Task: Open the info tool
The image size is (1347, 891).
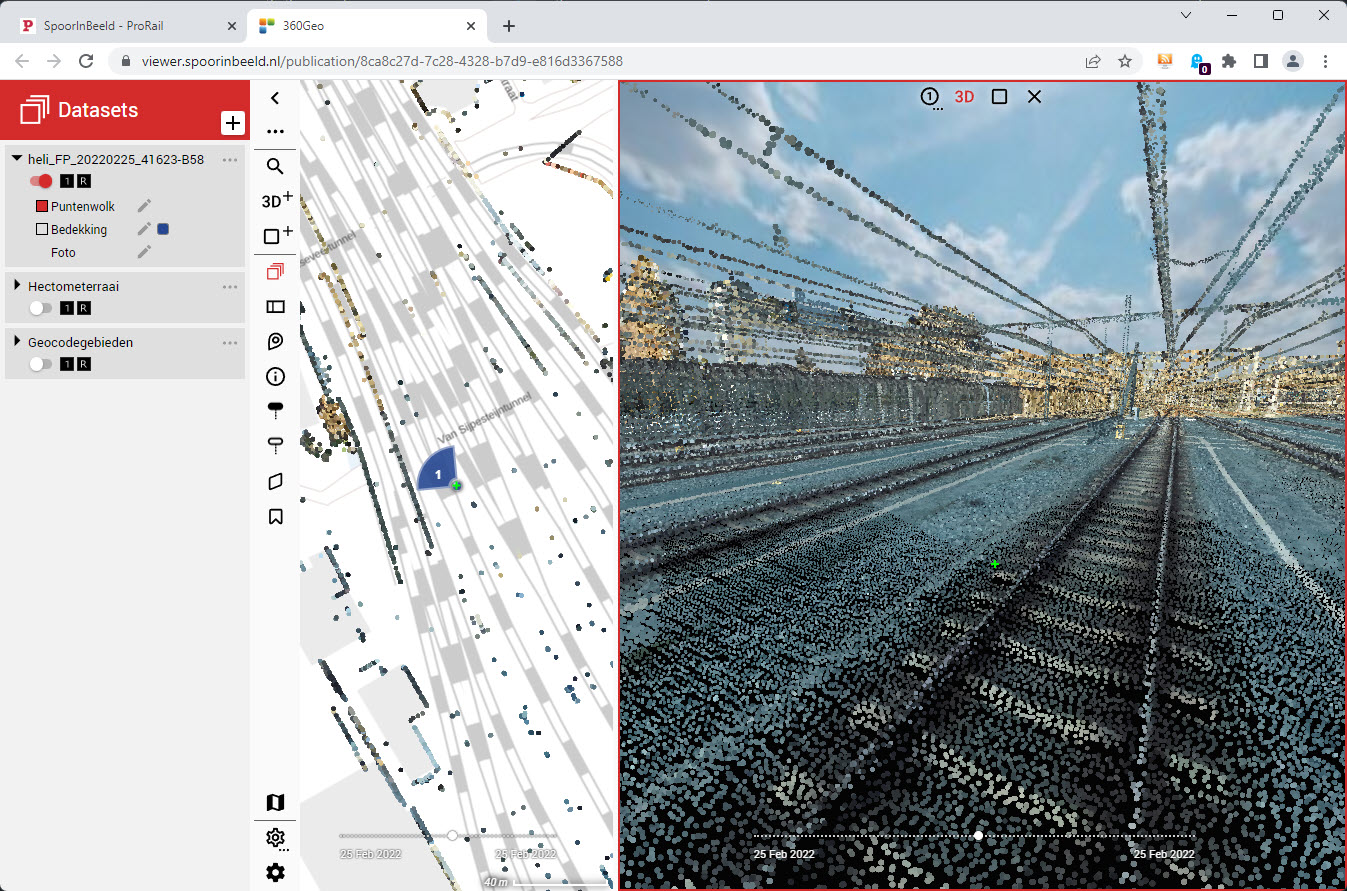Action: (x=275, y=377)
